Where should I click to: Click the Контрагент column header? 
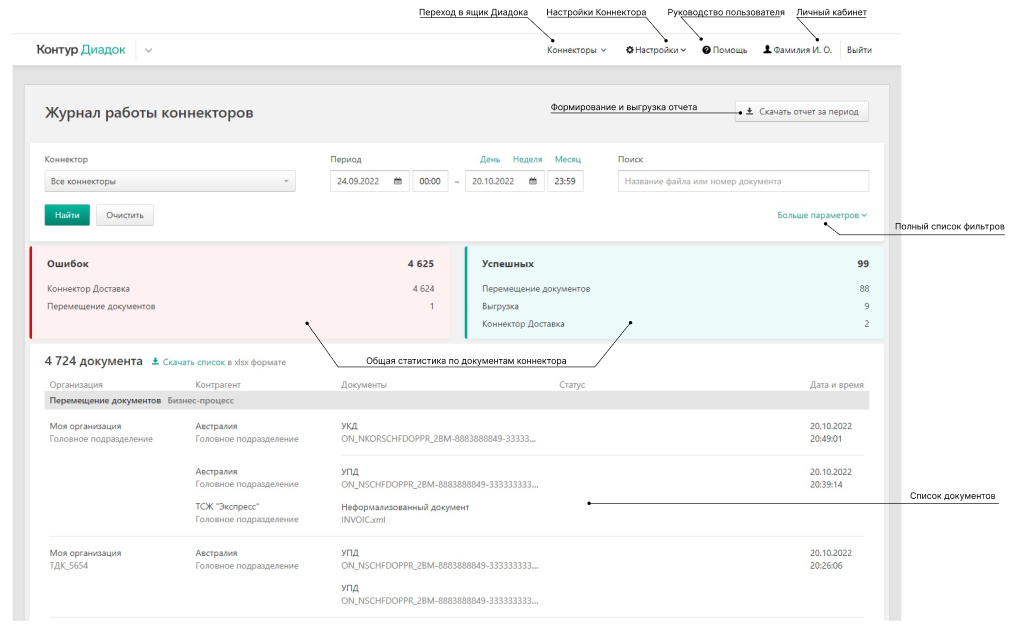tap(218, 384)
